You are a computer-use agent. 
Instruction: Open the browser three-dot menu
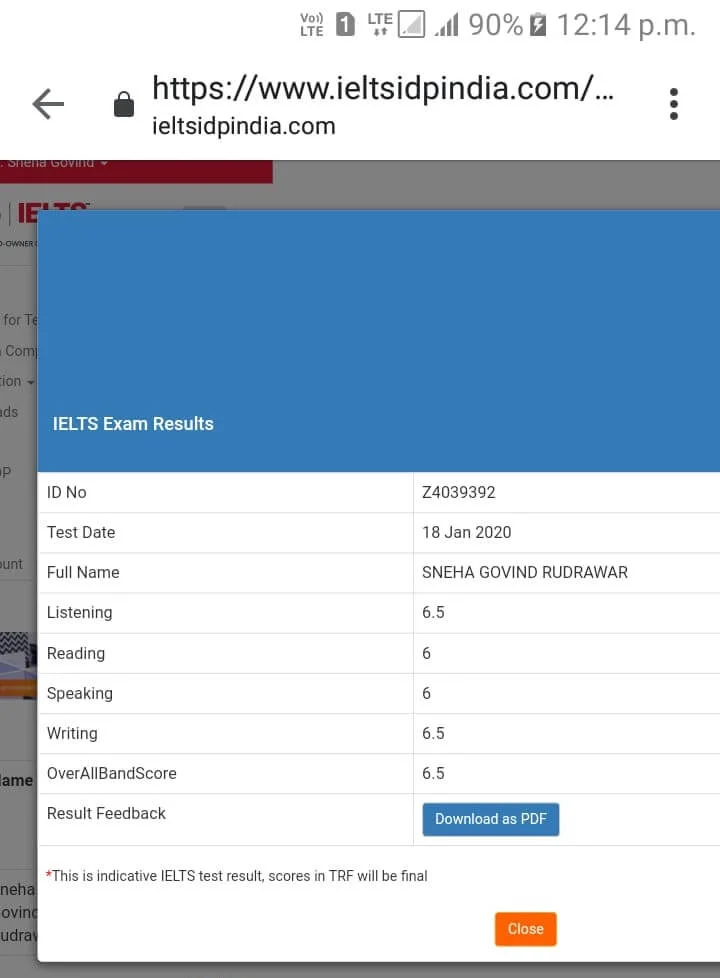coord(673,104)
